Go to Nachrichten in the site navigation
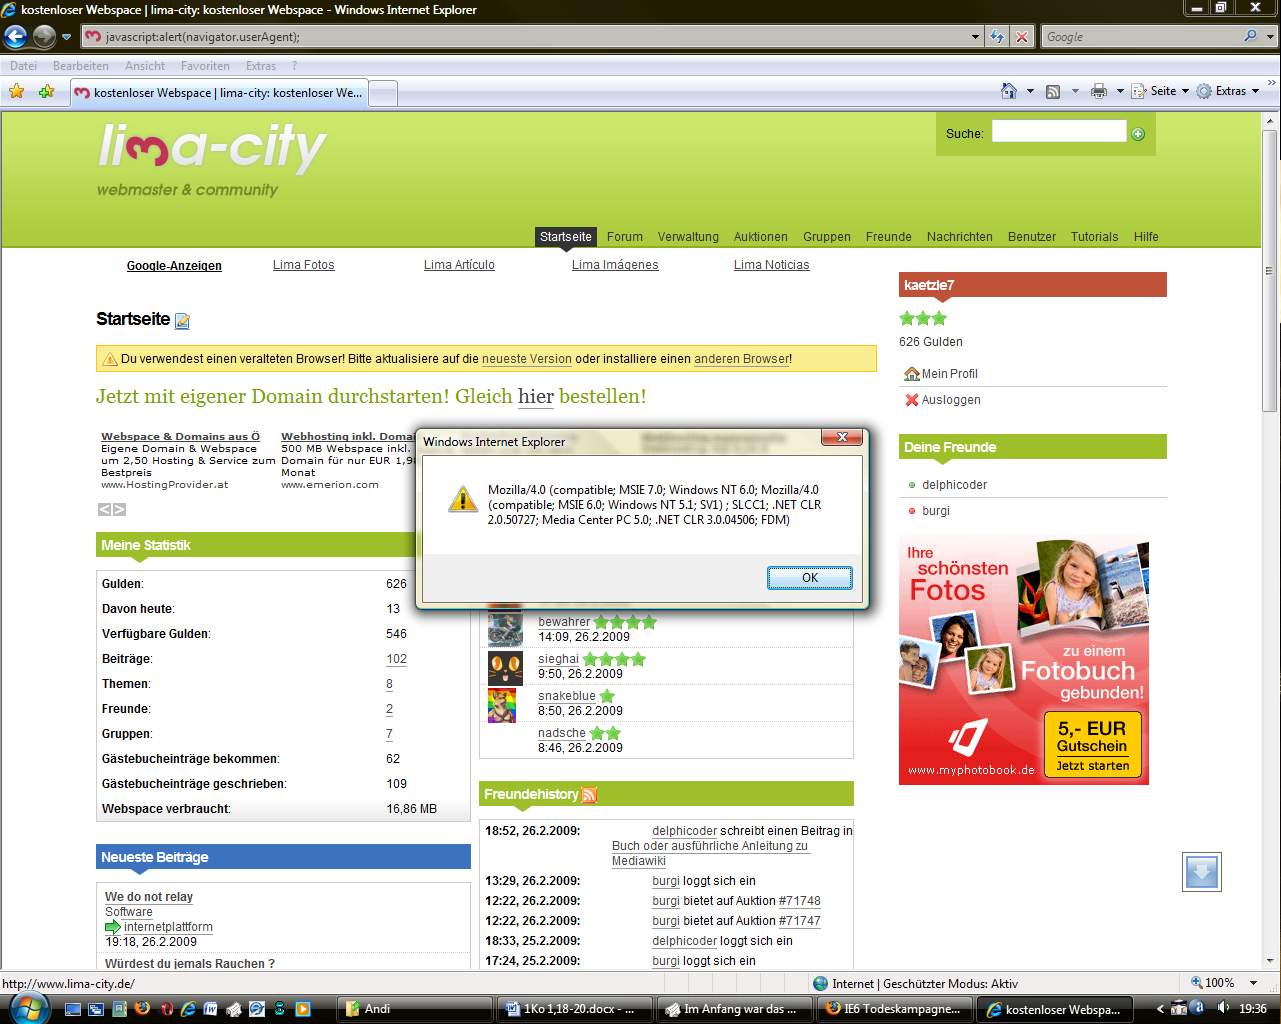 tap(959, 237)
